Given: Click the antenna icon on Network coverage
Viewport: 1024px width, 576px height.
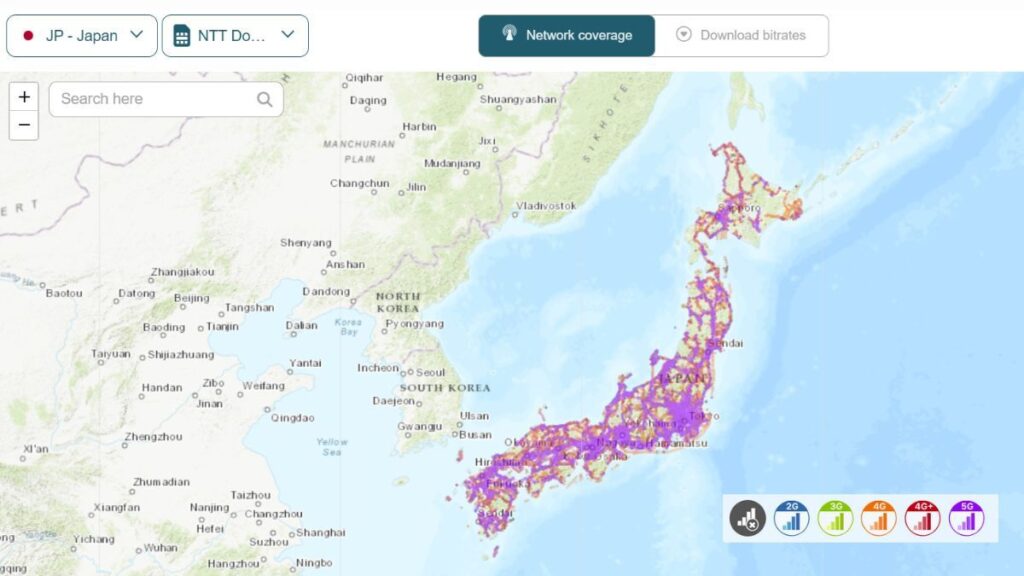Looking at the screenshot, I should point(512,34).
